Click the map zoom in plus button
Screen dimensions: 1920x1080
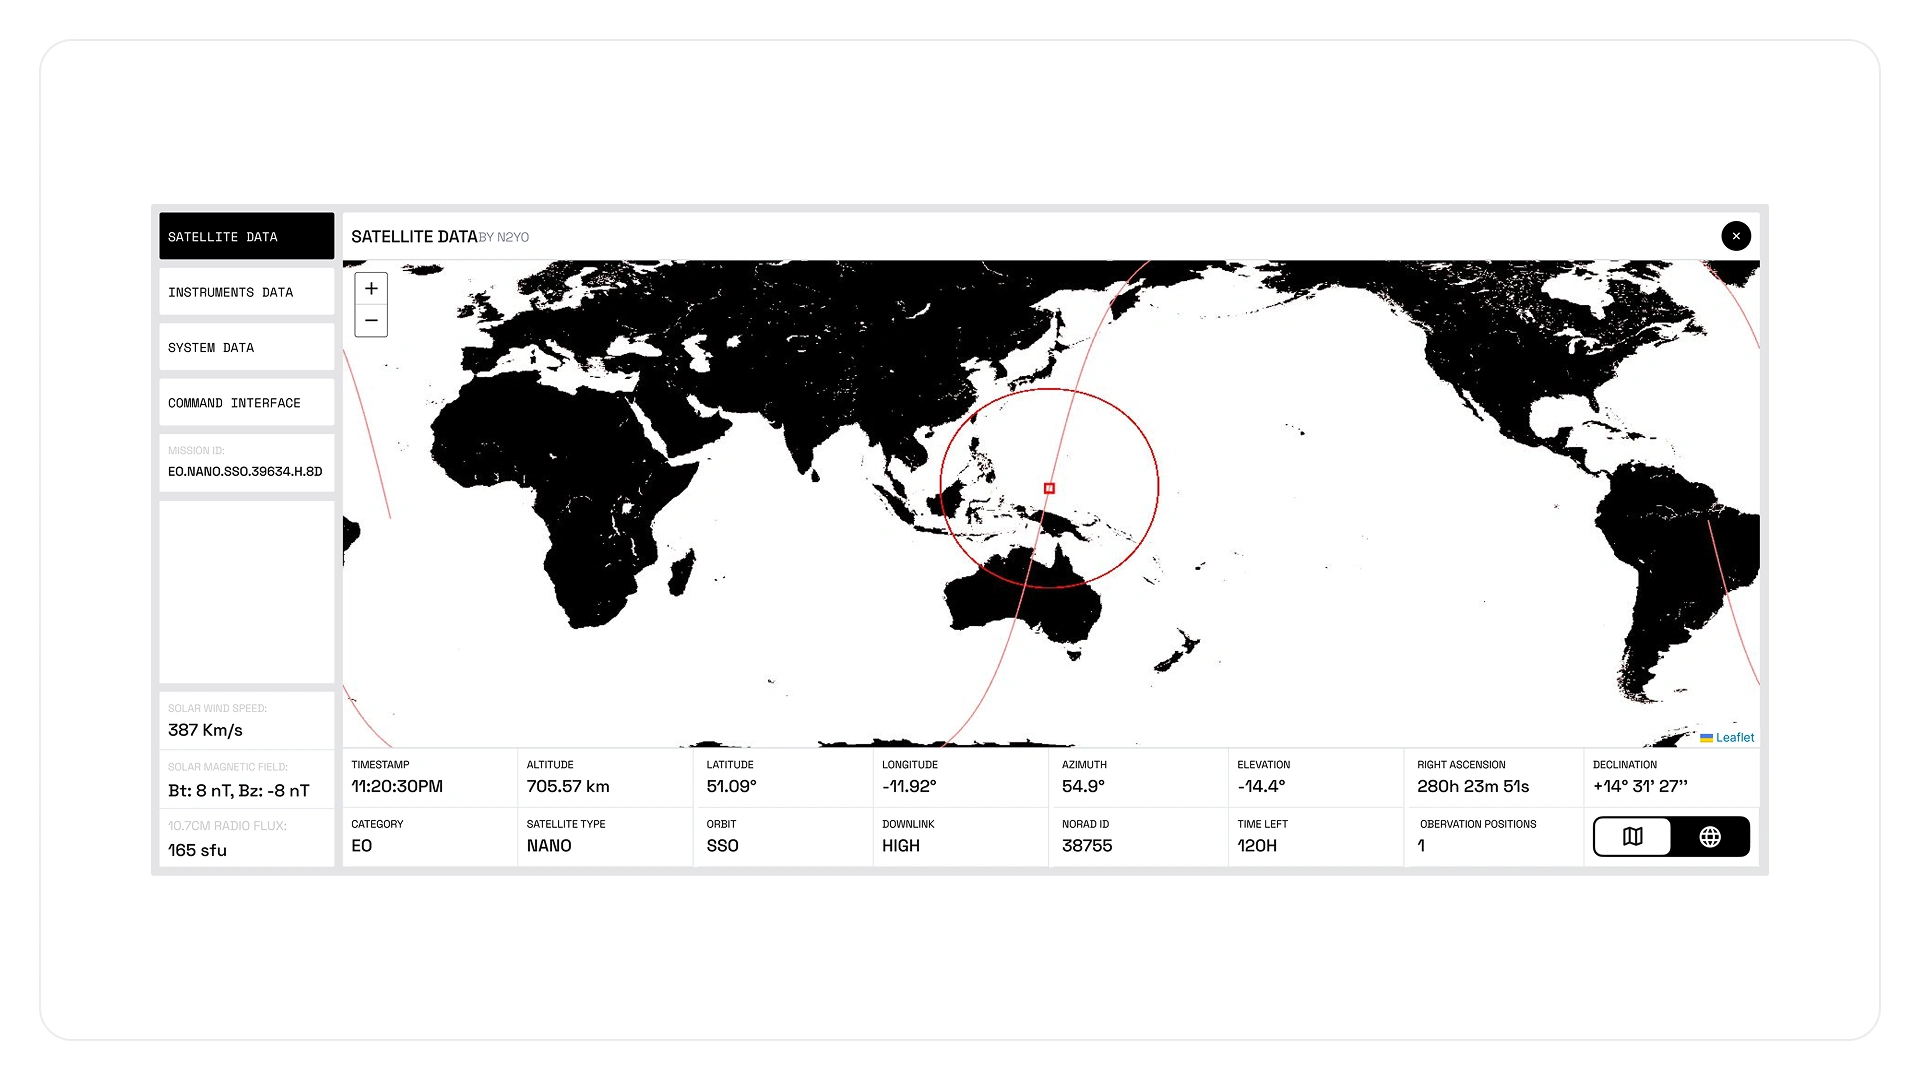pos(371,289)
